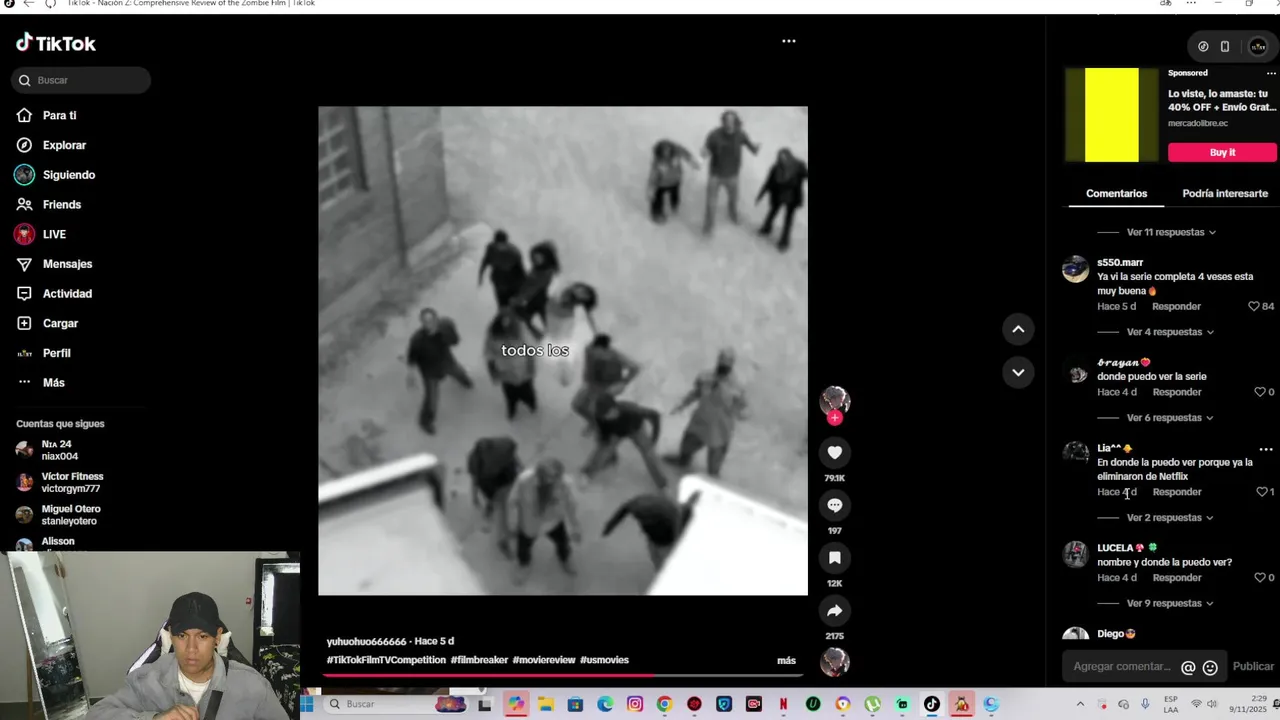
Task: Seek on the video progress bar
Action: coord(562,675)
